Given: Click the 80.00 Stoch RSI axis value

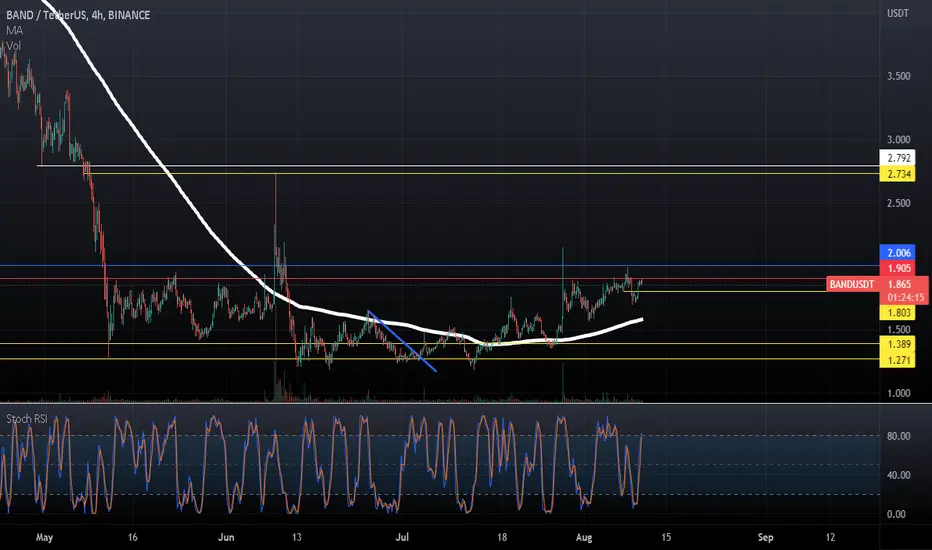Looking at the screenshot, I should point(898,436).
